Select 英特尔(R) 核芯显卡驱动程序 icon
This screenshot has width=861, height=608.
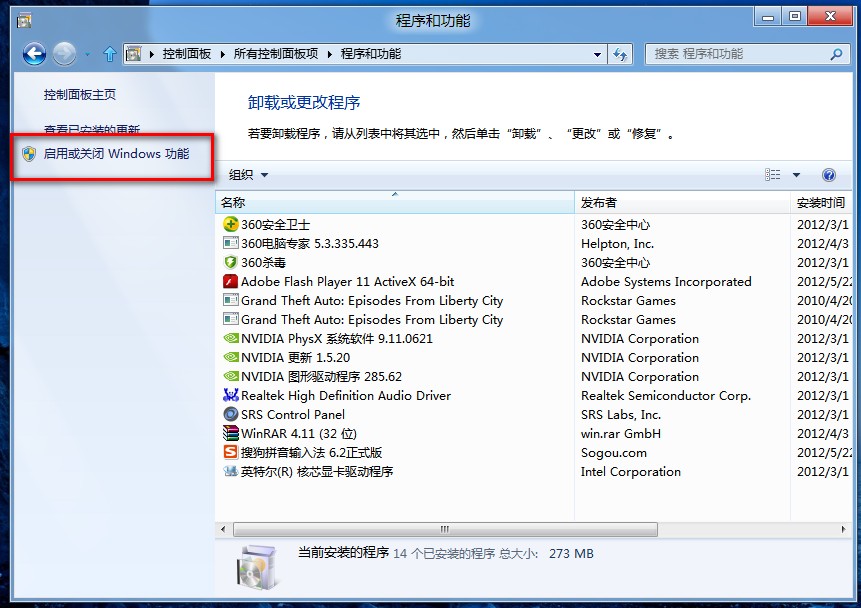[231, 471]
